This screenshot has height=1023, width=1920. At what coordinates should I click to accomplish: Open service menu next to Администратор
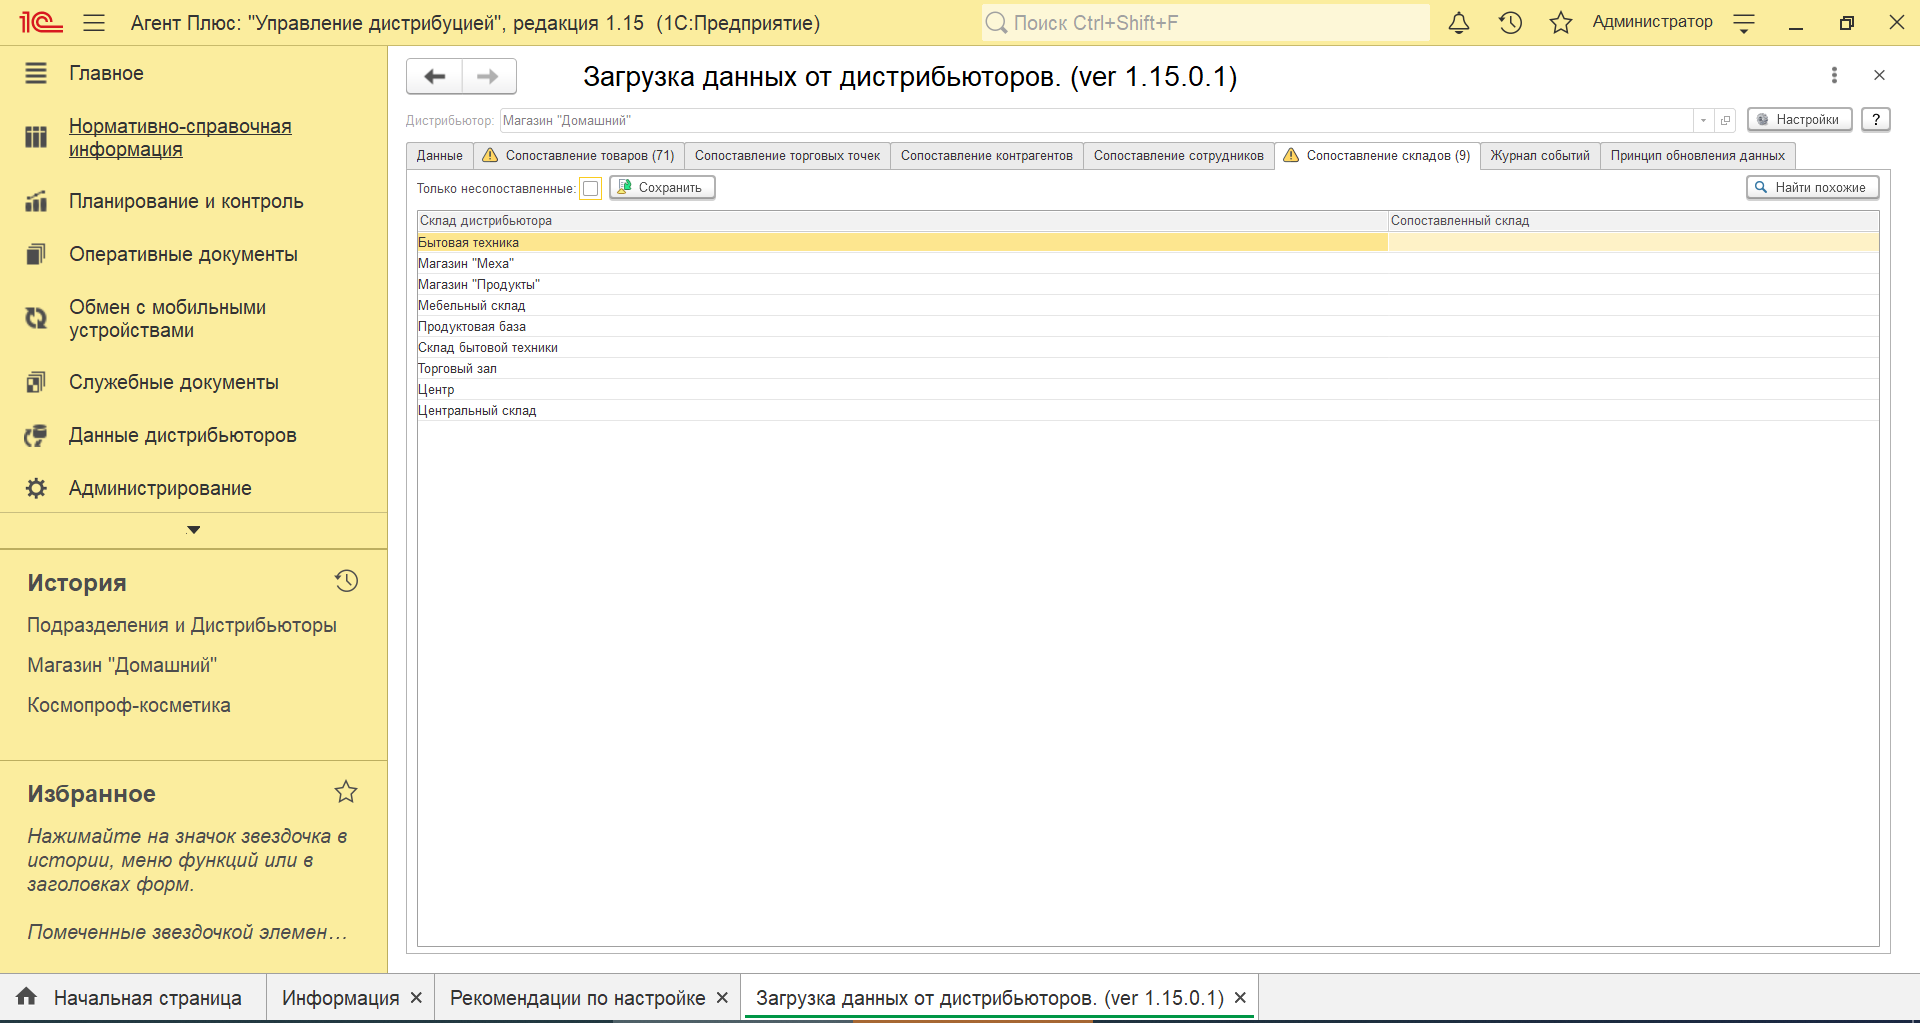pyautogui.click(x=1744, y=24)
